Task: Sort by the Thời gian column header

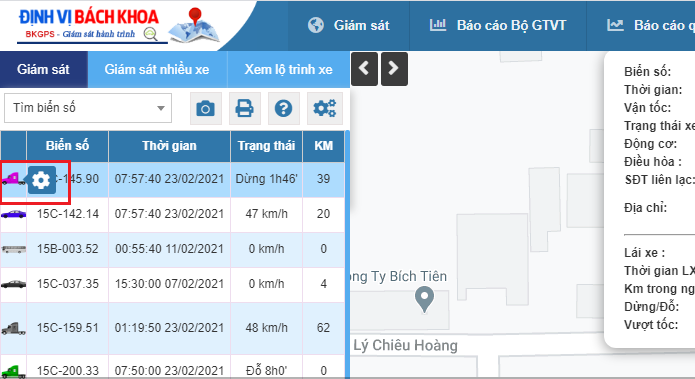Action: tap(169, 146)
